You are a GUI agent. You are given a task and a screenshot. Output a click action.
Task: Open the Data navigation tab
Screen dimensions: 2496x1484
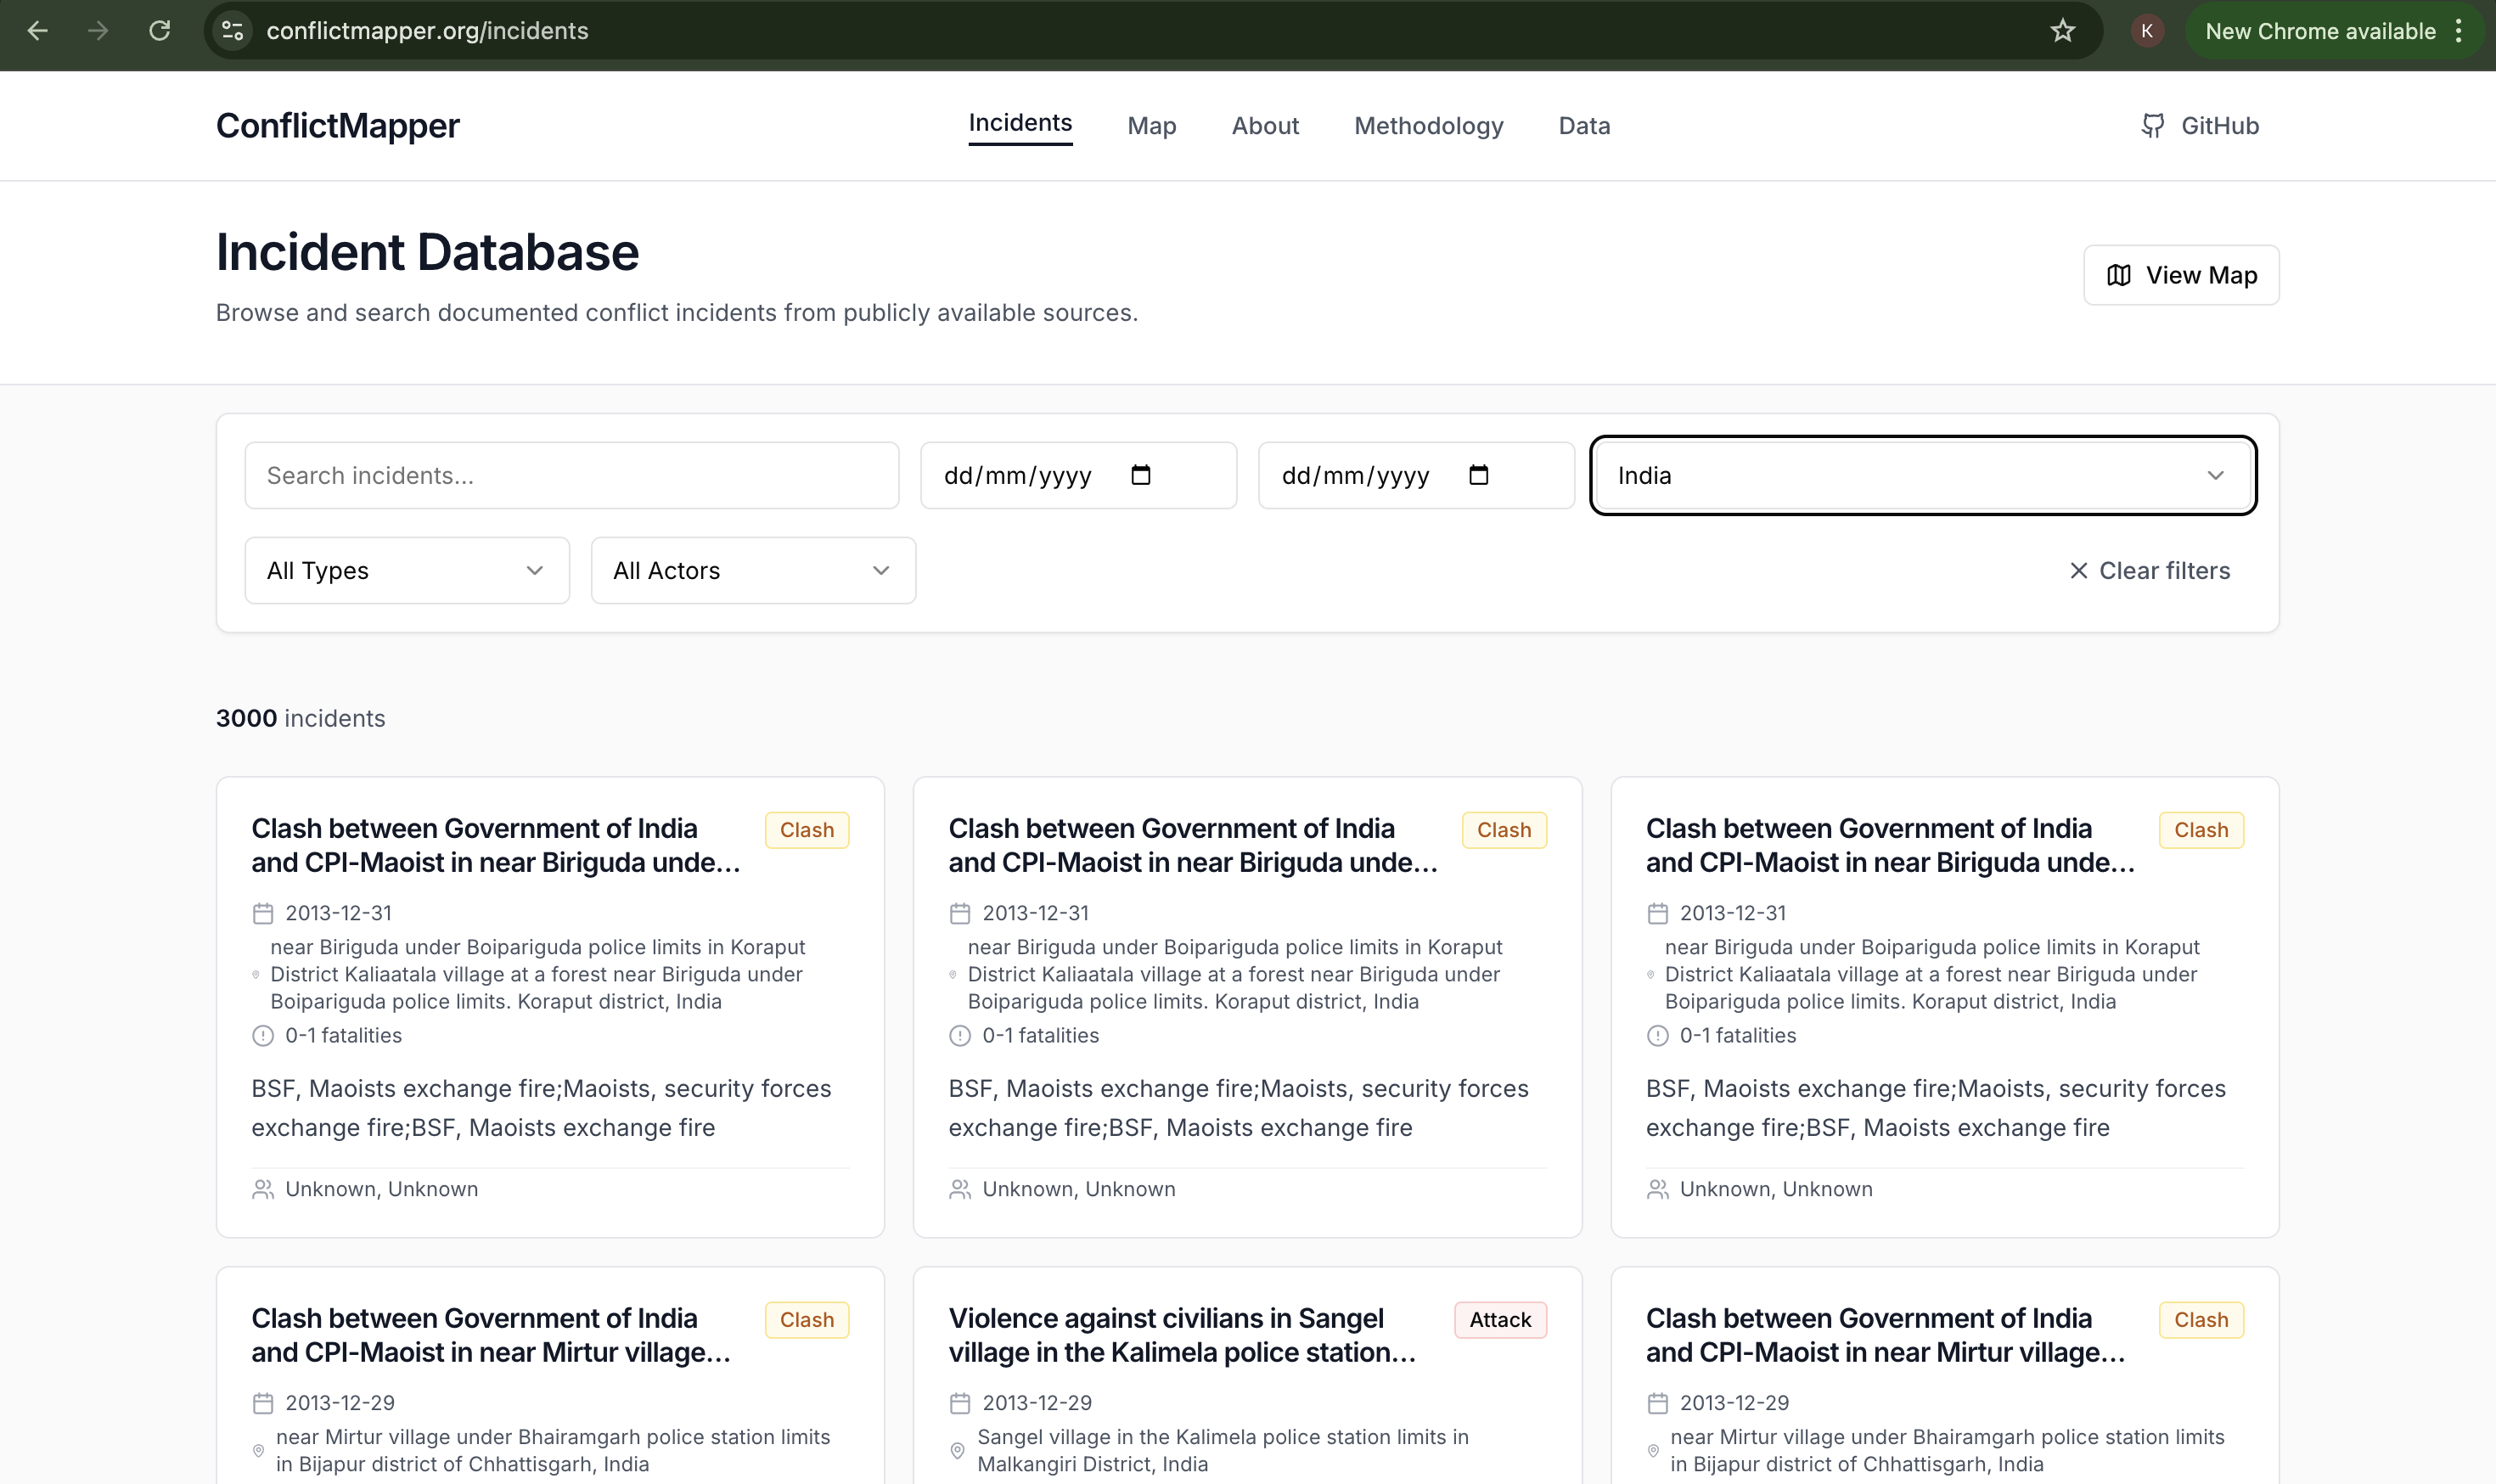pyautogui.click(x=1584, y=126)
